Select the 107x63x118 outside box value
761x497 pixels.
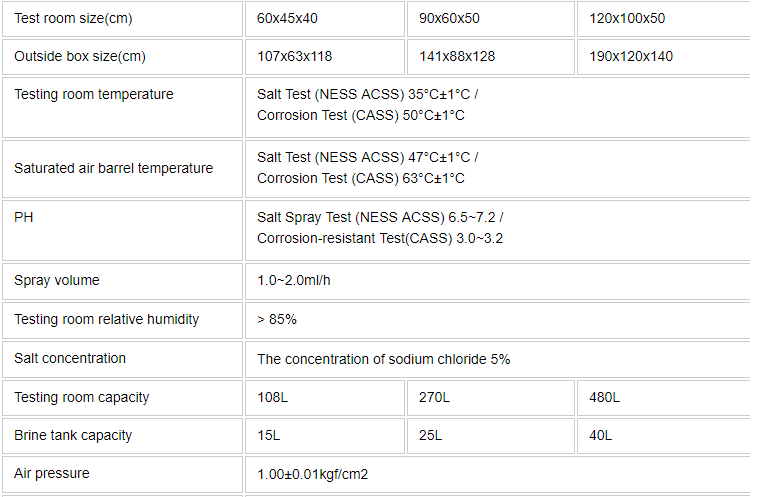[295, 56]
